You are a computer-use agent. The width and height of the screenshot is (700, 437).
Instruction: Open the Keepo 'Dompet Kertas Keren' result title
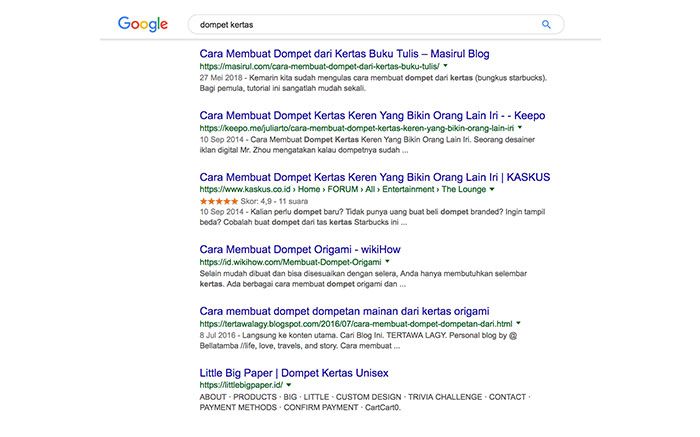[x=372, y=115]
